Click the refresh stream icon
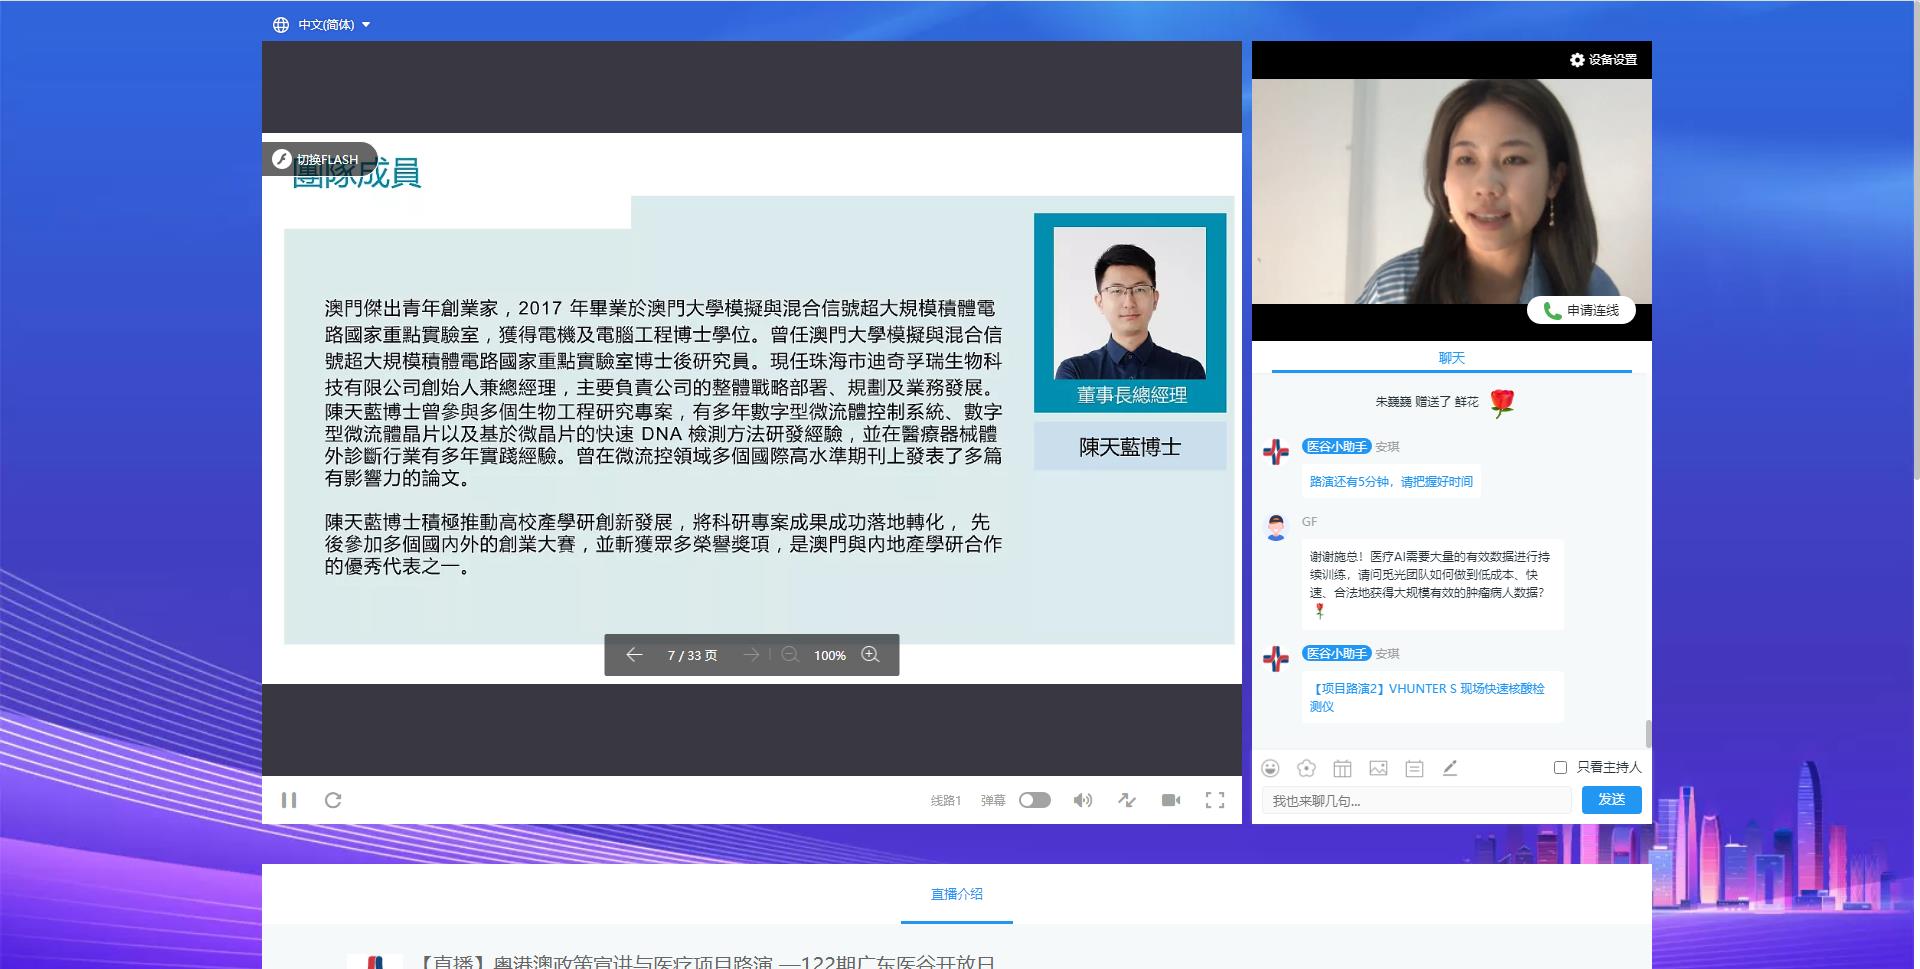The height and width of the screenshot is (969, 1920). pos(333,800)
